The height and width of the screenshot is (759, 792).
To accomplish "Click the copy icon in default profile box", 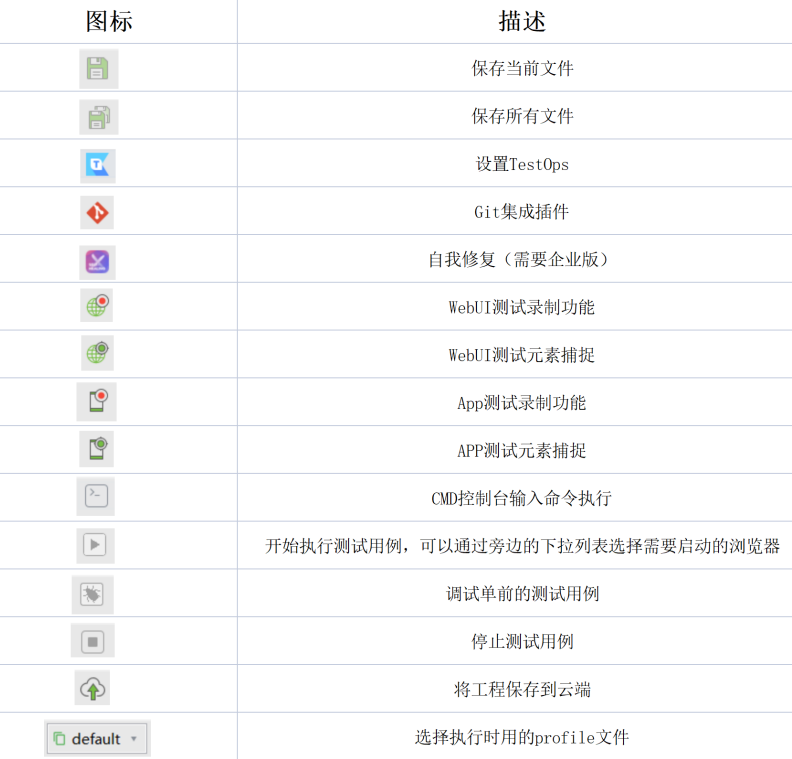I will (x=60, y=739).
